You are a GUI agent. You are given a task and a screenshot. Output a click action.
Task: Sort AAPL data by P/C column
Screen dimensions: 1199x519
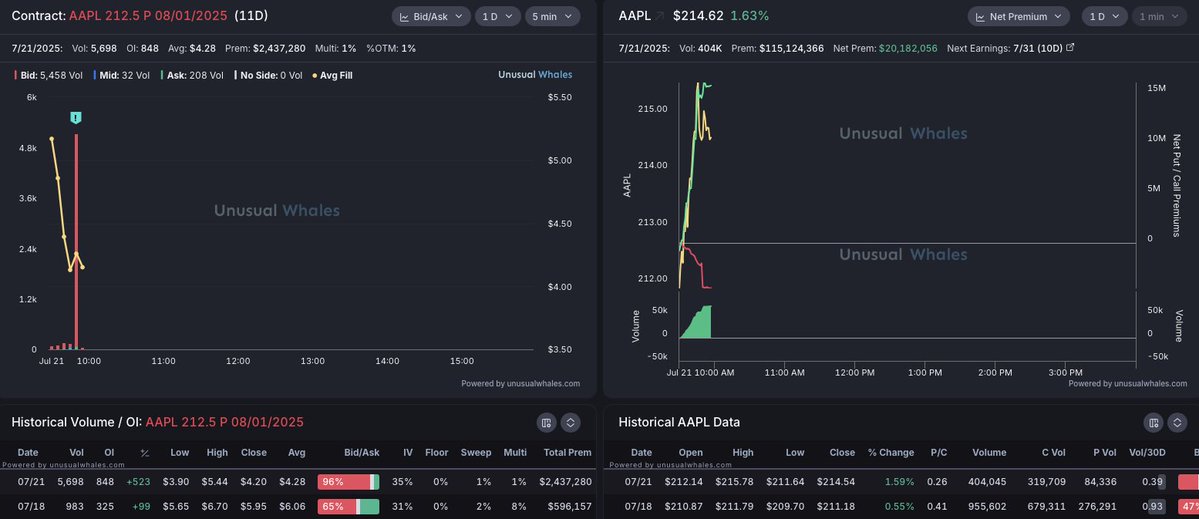pos(939,453)
